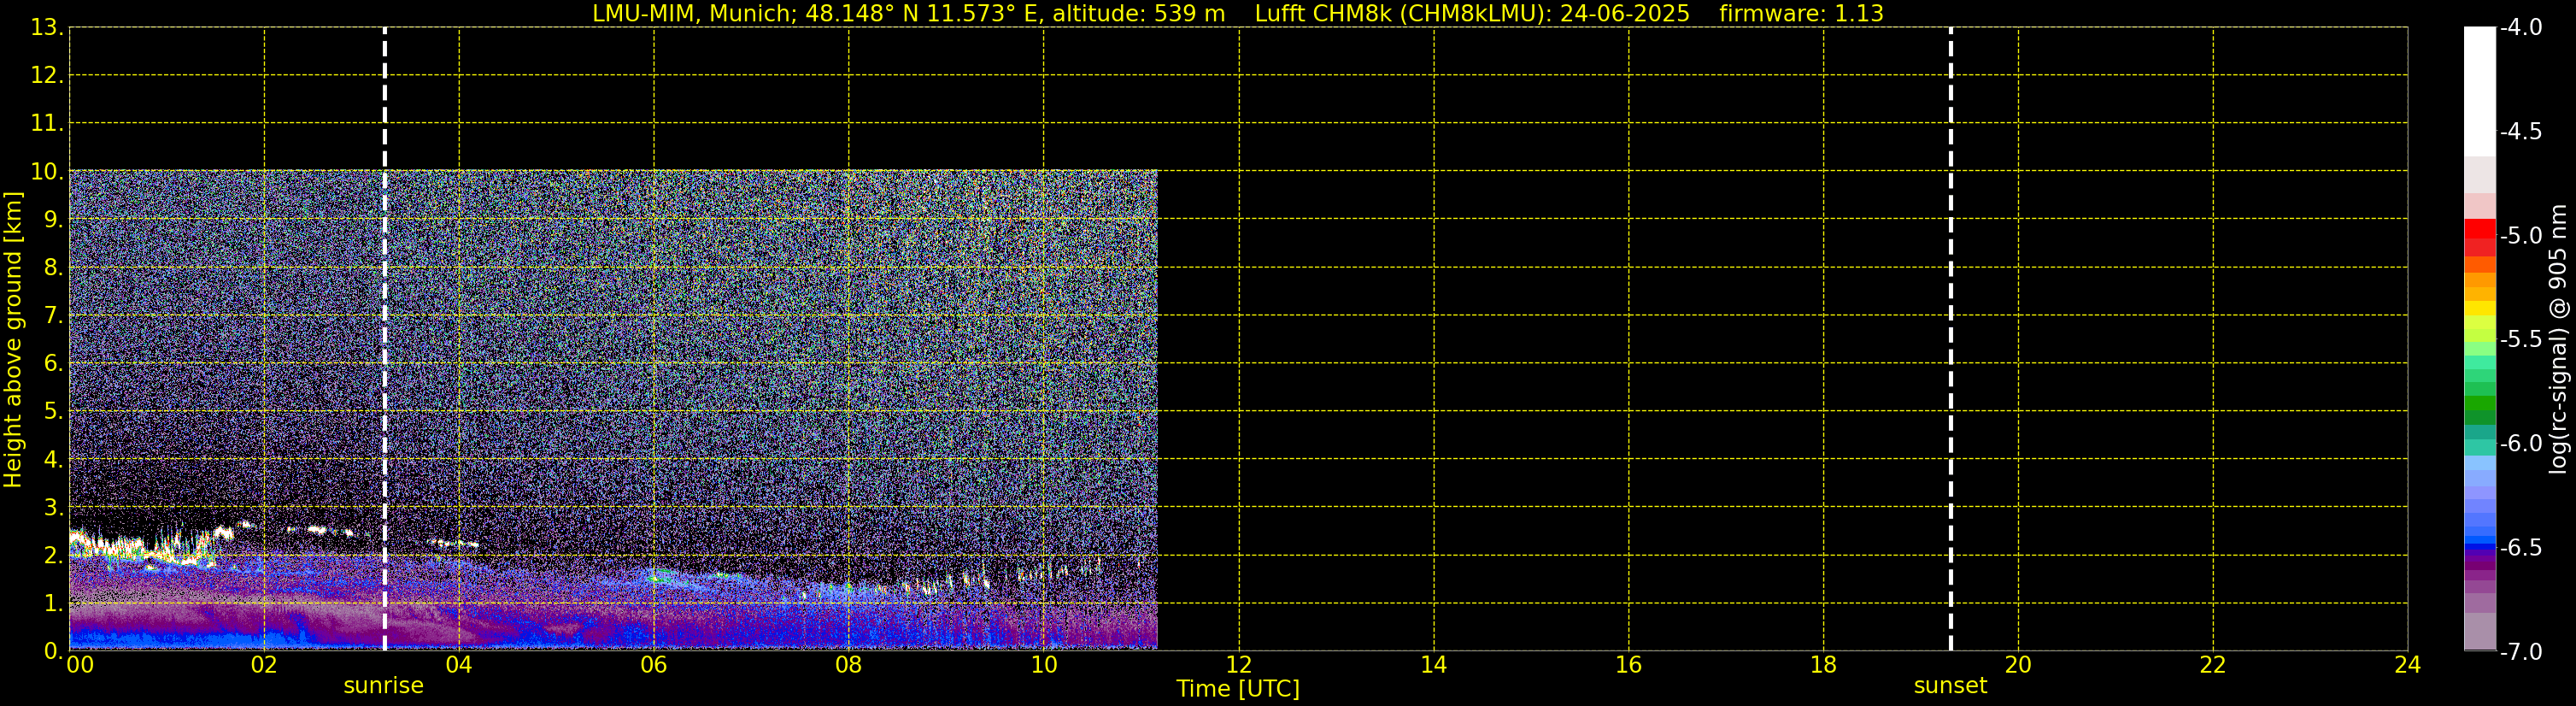This screenshot has height=706, width=2576.
Task: Click the 'log(rc-signal) @ 905 nm' colorbar label
Action: [x=2558, y=339]
